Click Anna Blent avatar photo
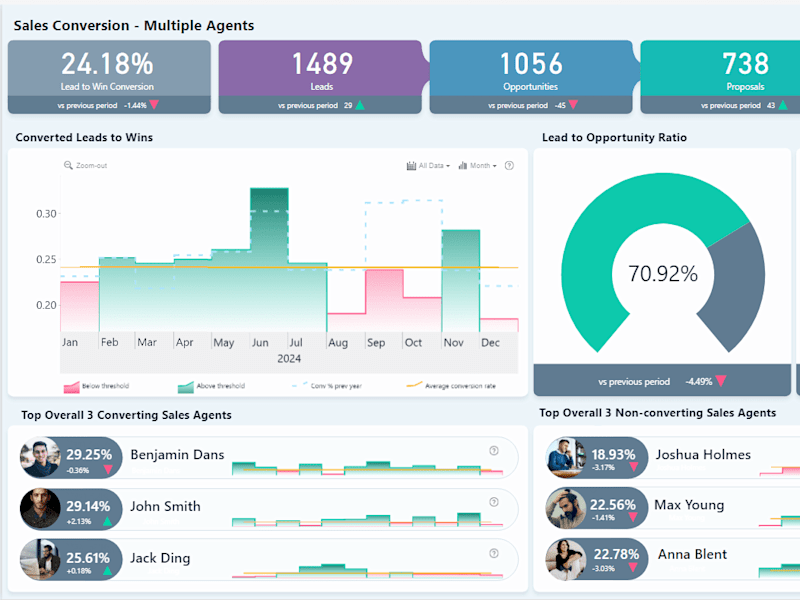Image resolution: width=800 pixels, height=600 pixels. click(x=566, y=559)
